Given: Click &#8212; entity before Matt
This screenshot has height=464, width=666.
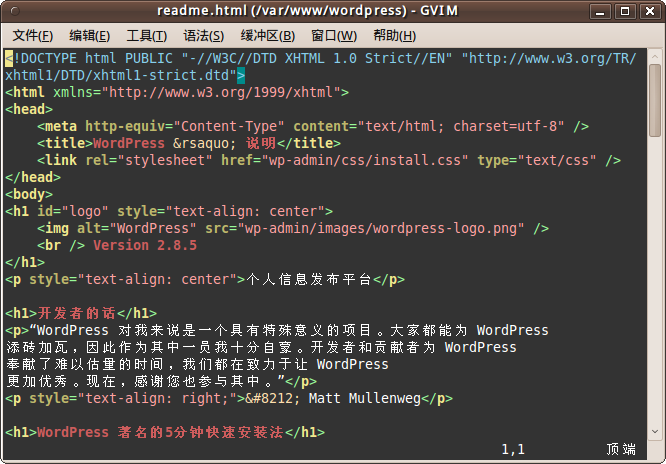Looking at the screenshot, I should pos(273,398).
